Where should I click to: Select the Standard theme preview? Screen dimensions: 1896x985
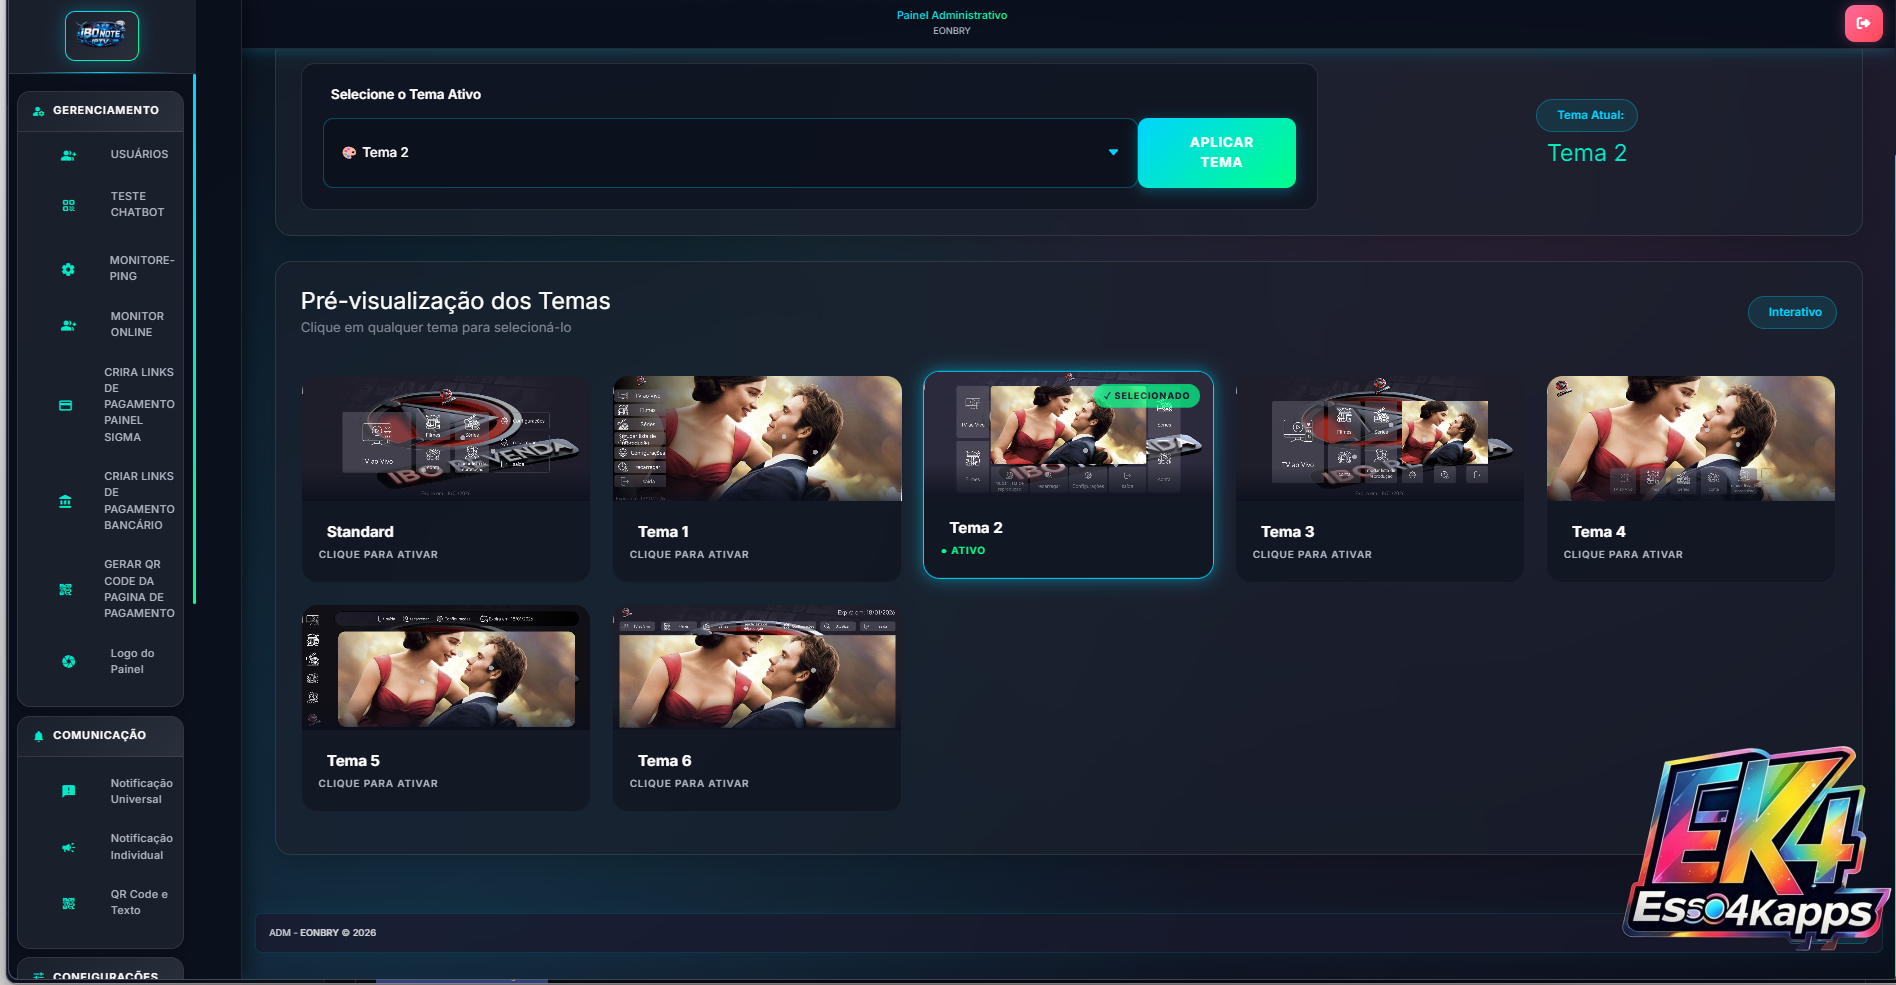tap(446, 478)
